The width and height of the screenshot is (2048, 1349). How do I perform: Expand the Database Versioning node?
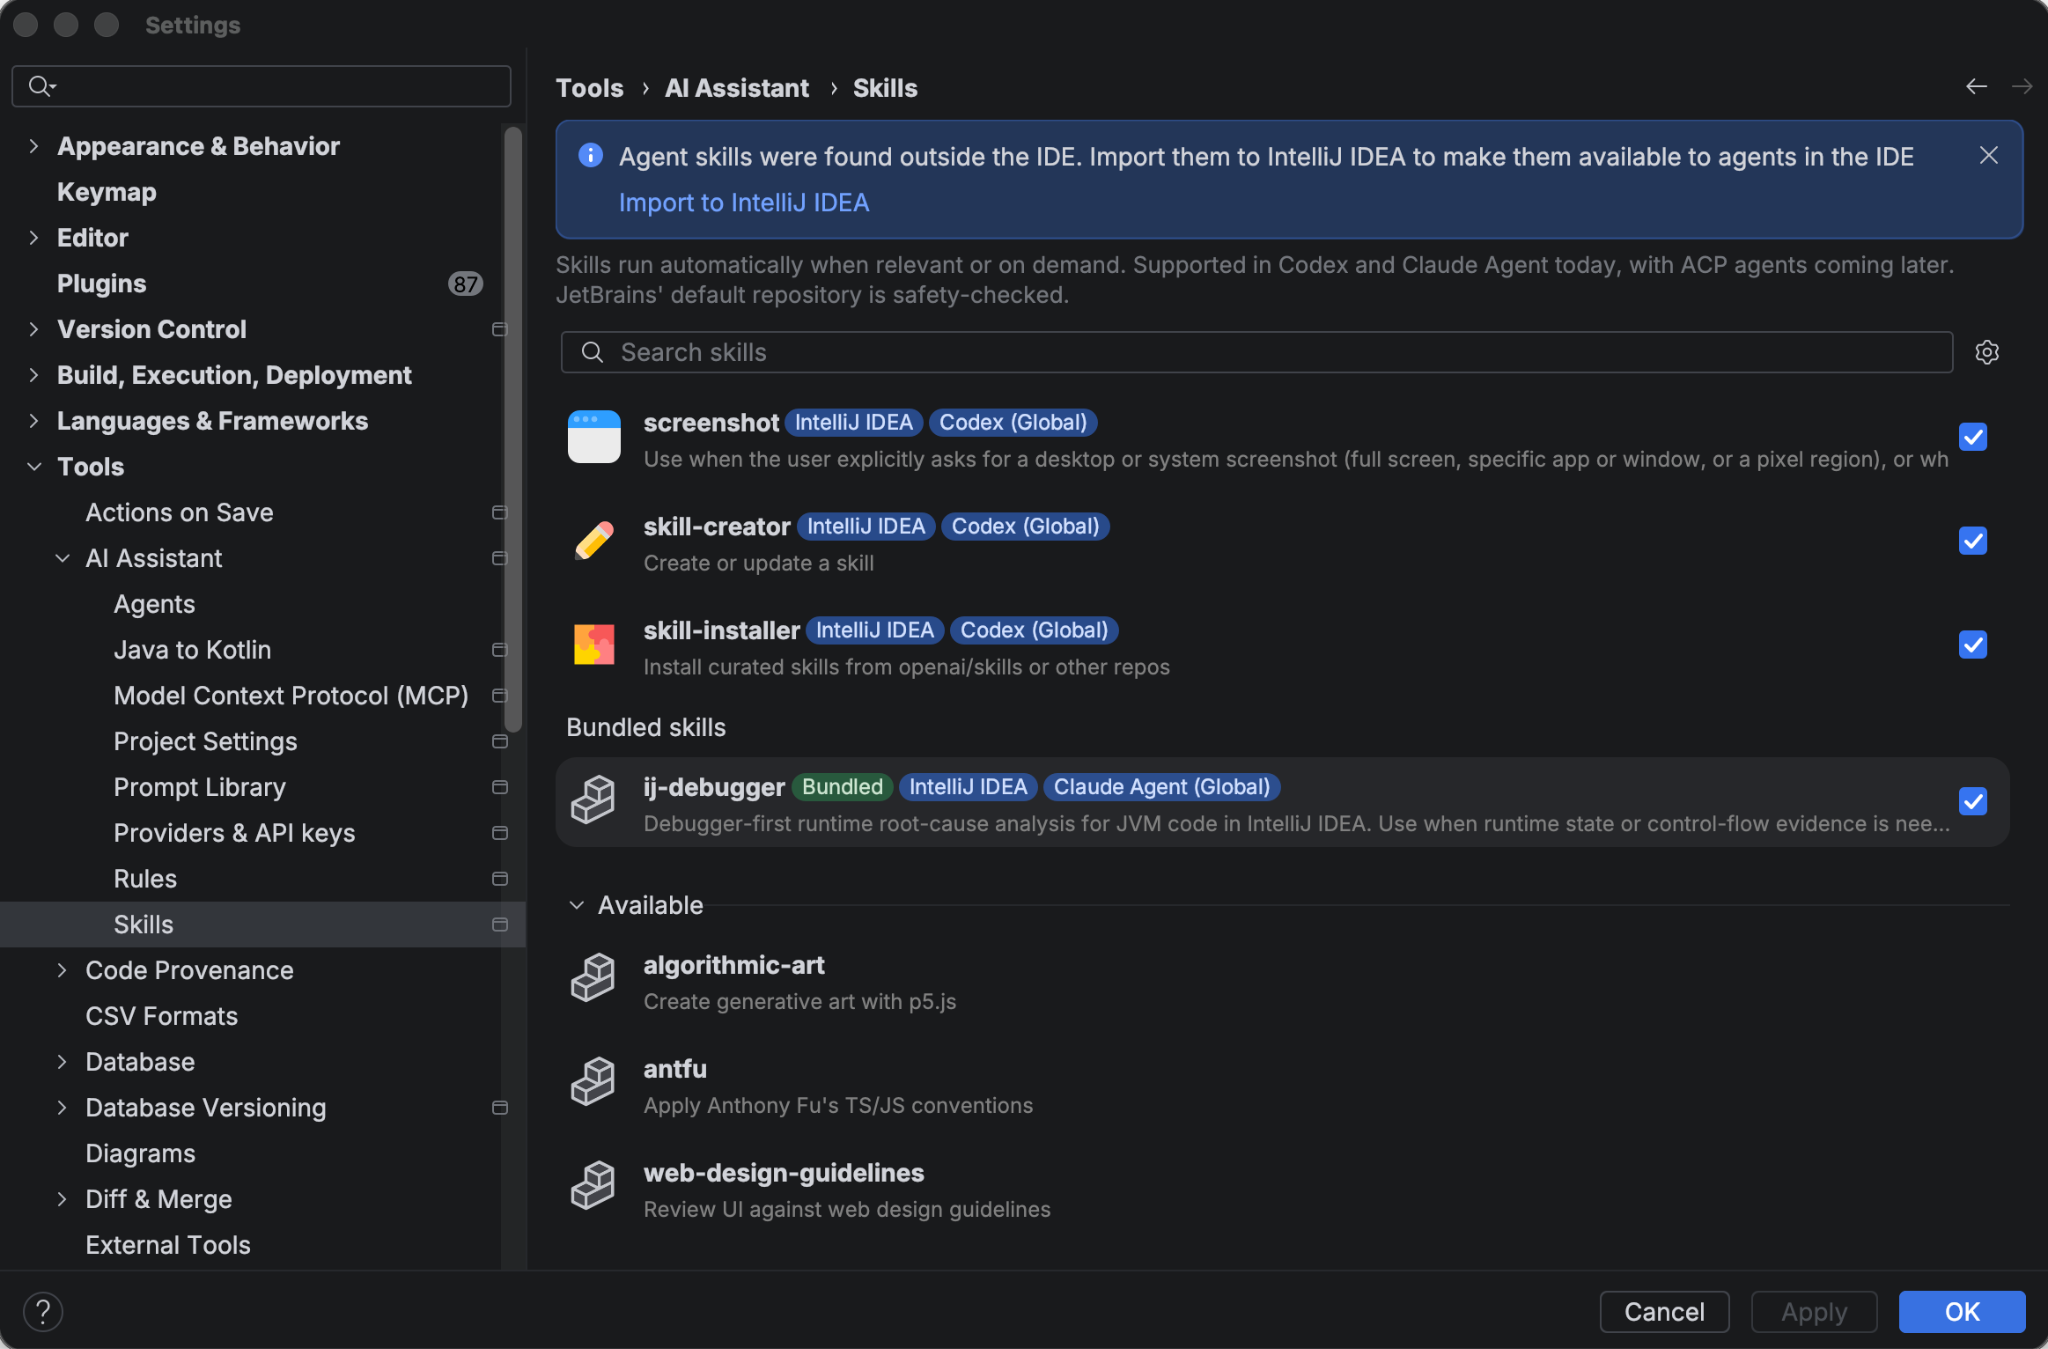(x=62, y=1108)
